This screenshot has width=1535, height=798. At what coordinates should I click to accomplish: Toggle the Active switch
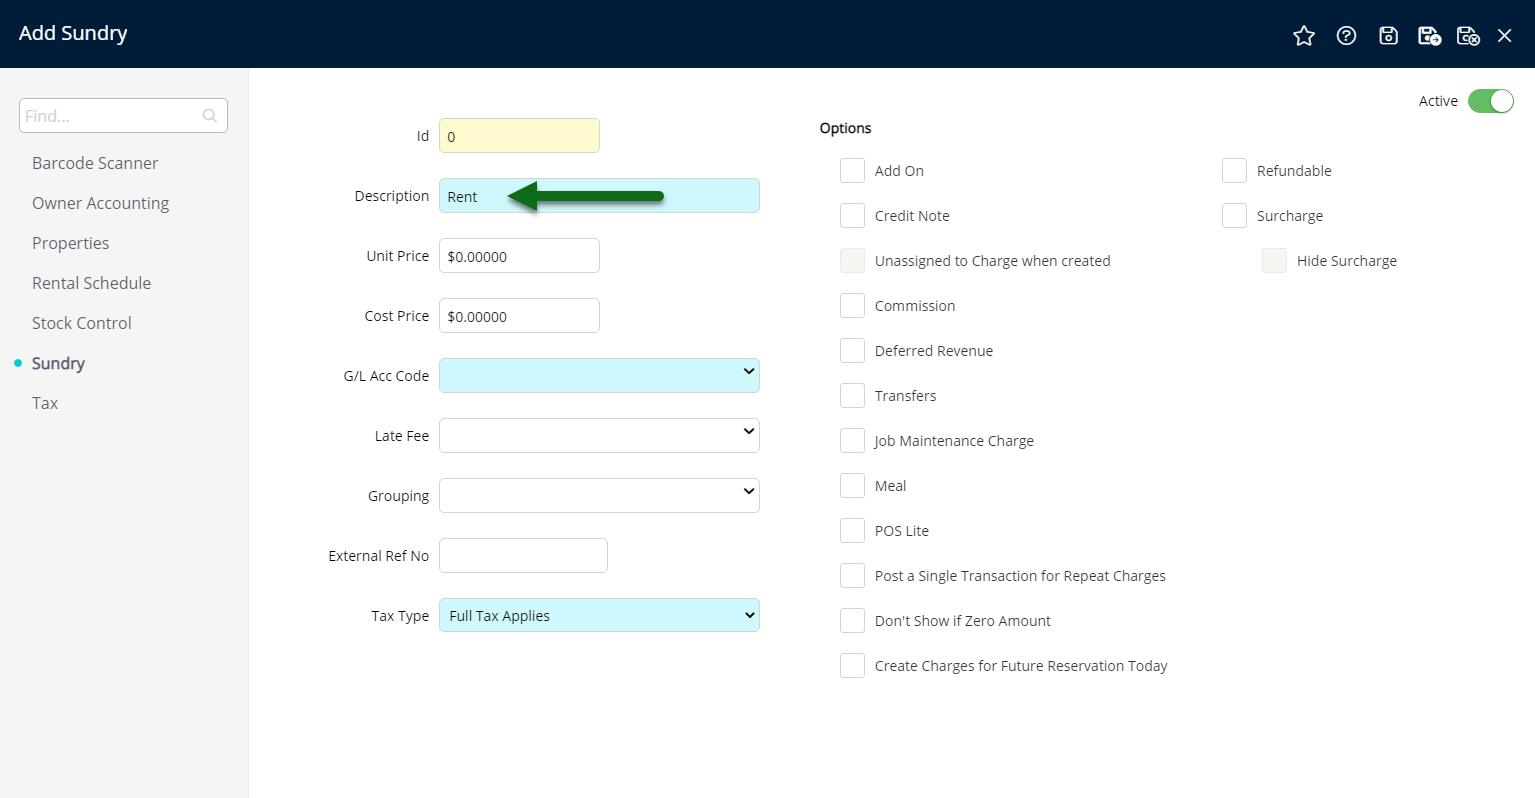tap(1491, 101)
